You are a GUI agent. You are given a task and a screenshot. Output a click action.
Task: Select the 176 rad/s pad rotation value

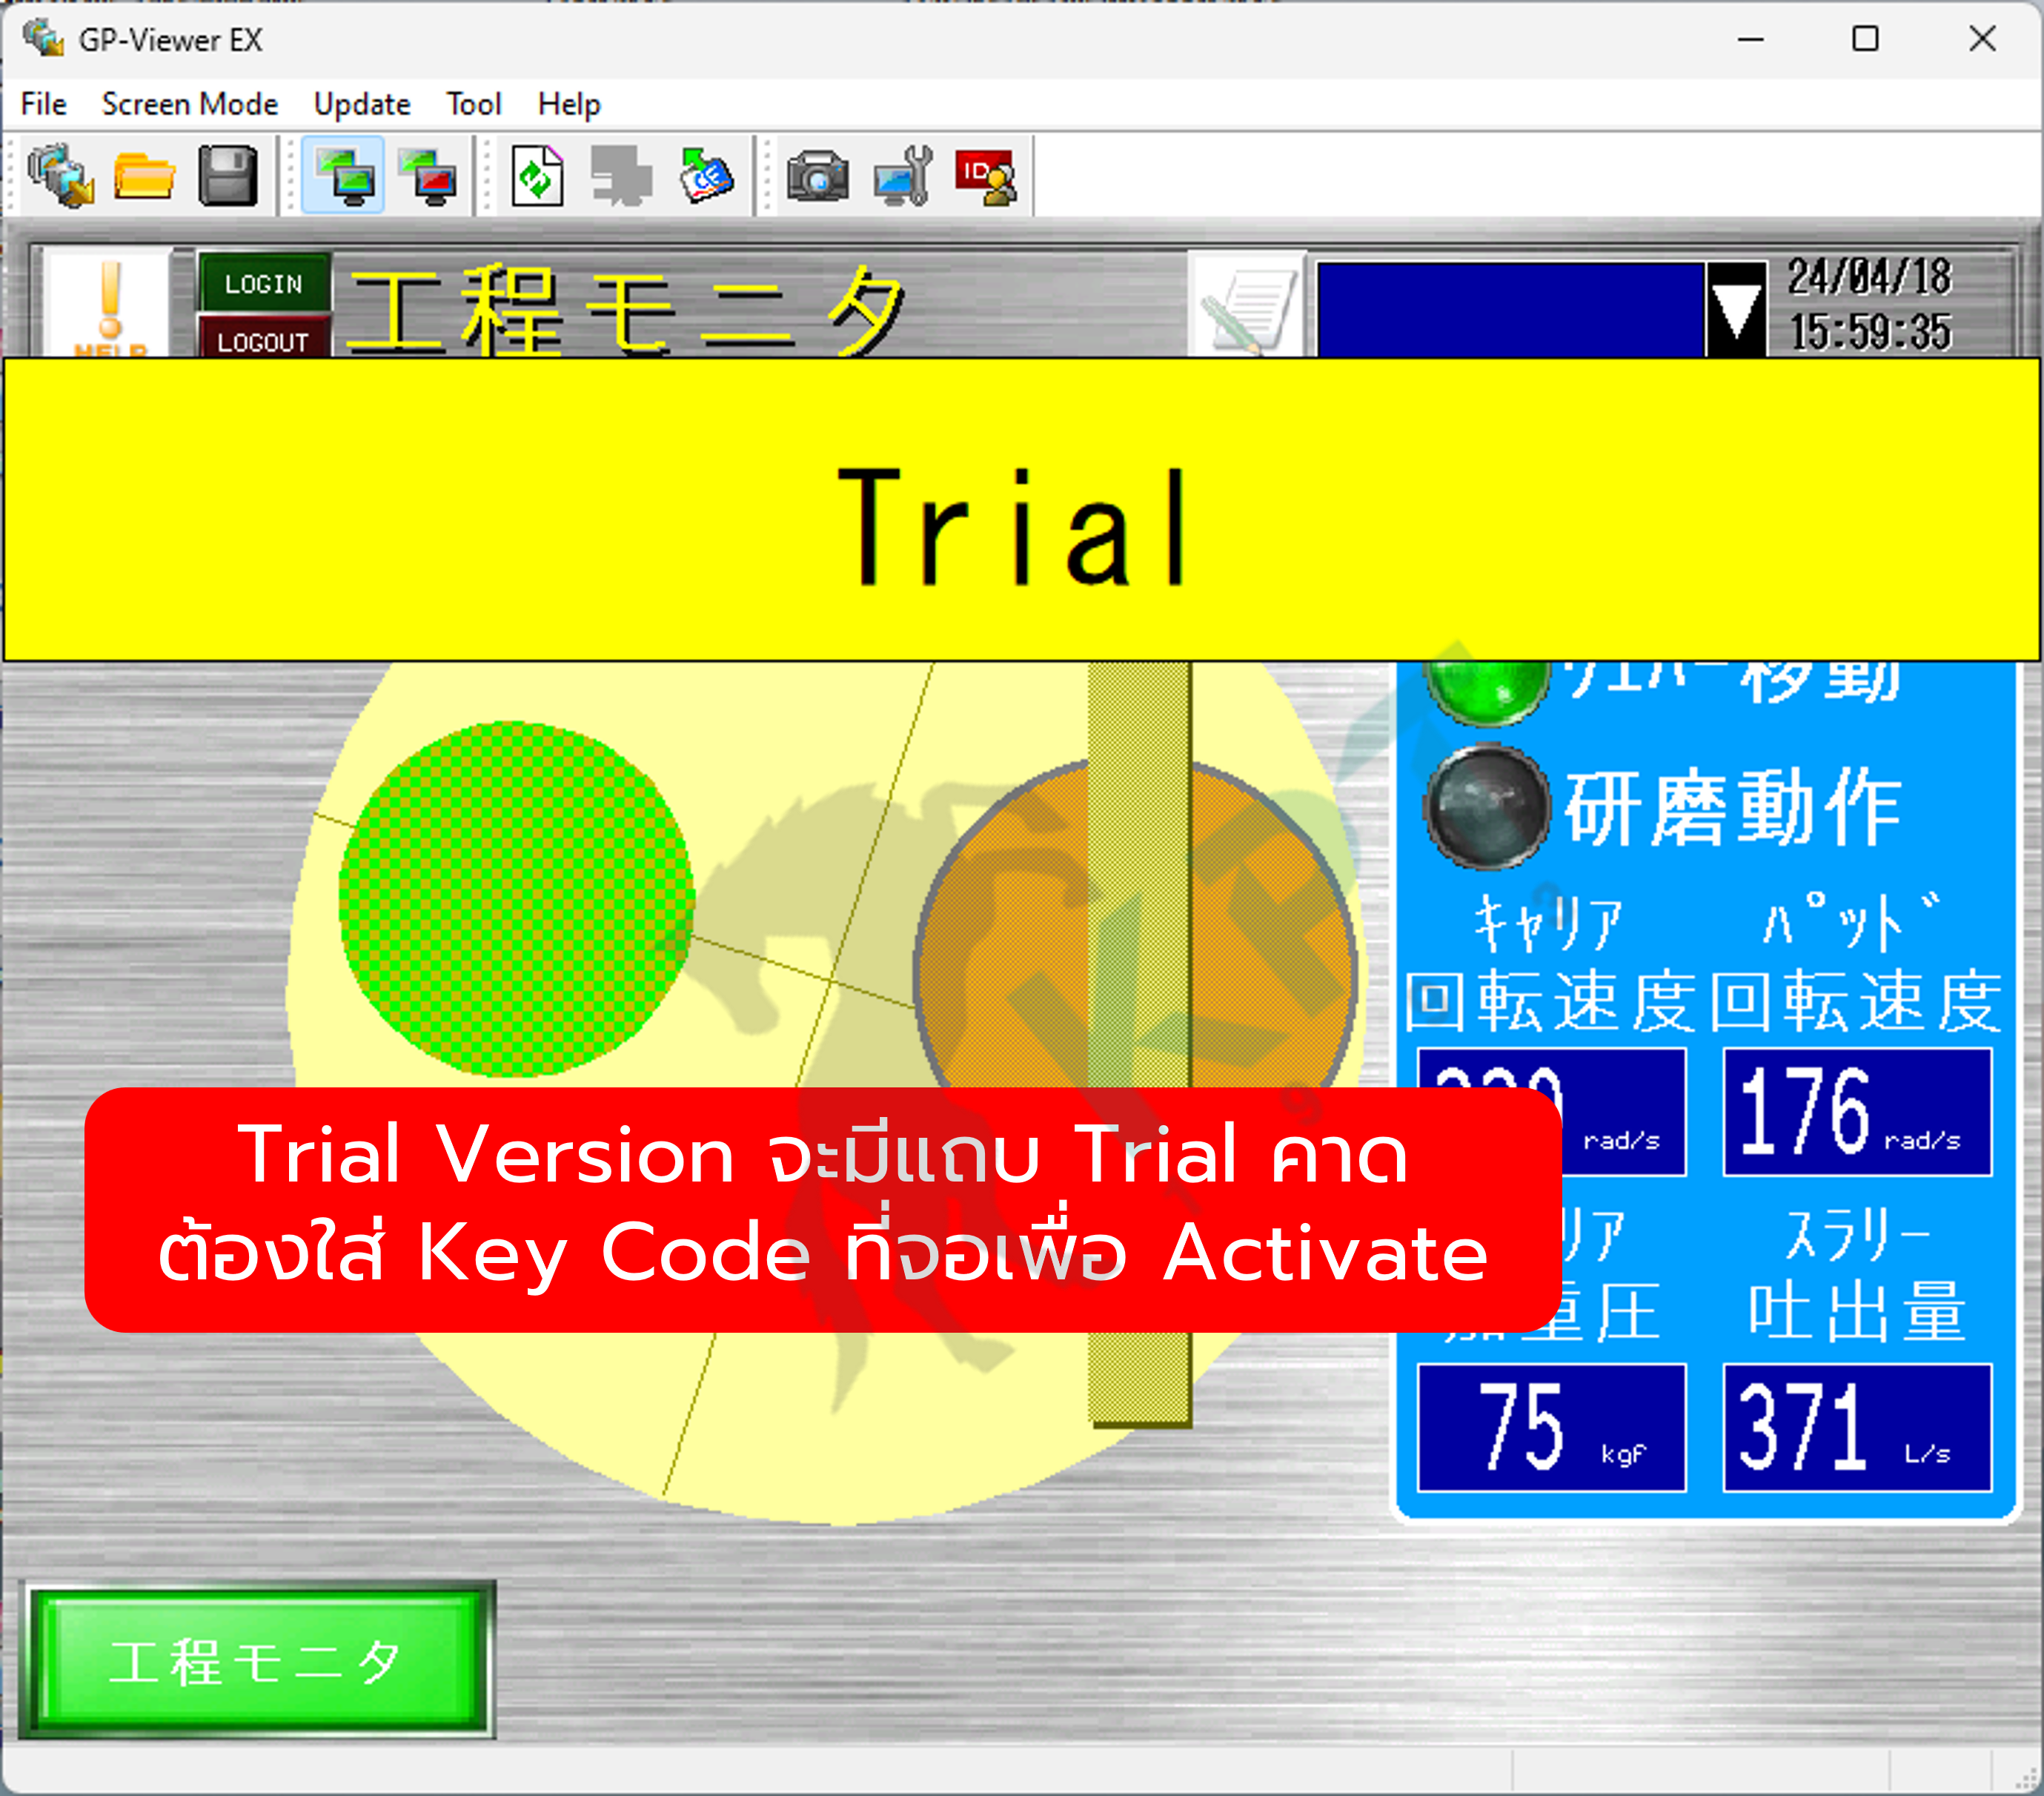click(x=1857, y=1112)
